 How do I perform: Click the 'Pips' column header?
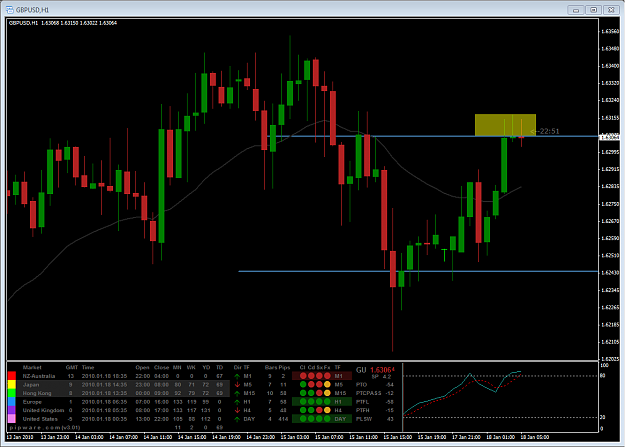285,367
